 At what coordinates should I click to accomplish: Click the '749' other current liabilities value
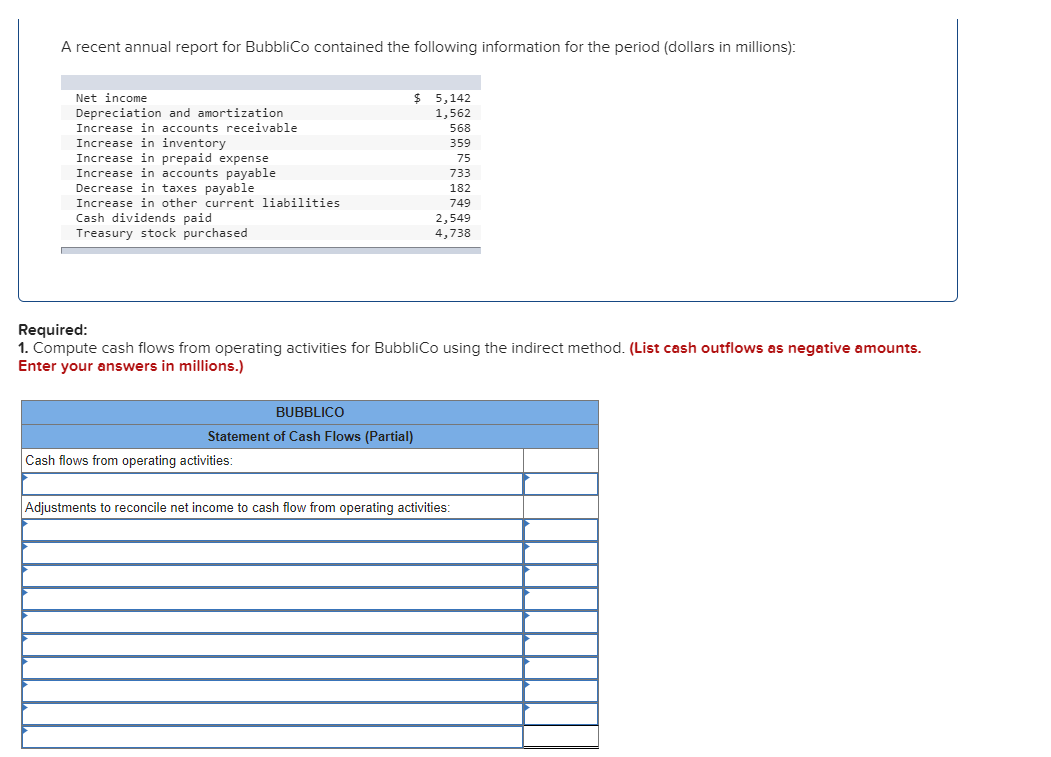460,203
